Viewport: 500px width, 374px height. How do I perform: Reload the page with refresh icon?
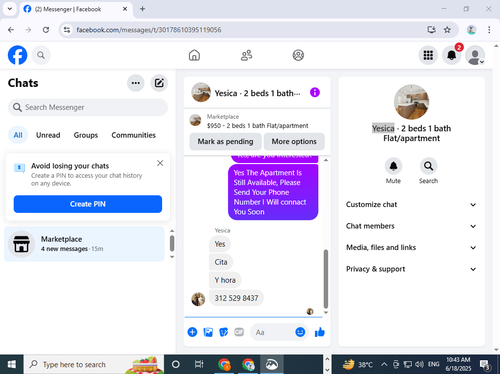click(x=46, y=30)
